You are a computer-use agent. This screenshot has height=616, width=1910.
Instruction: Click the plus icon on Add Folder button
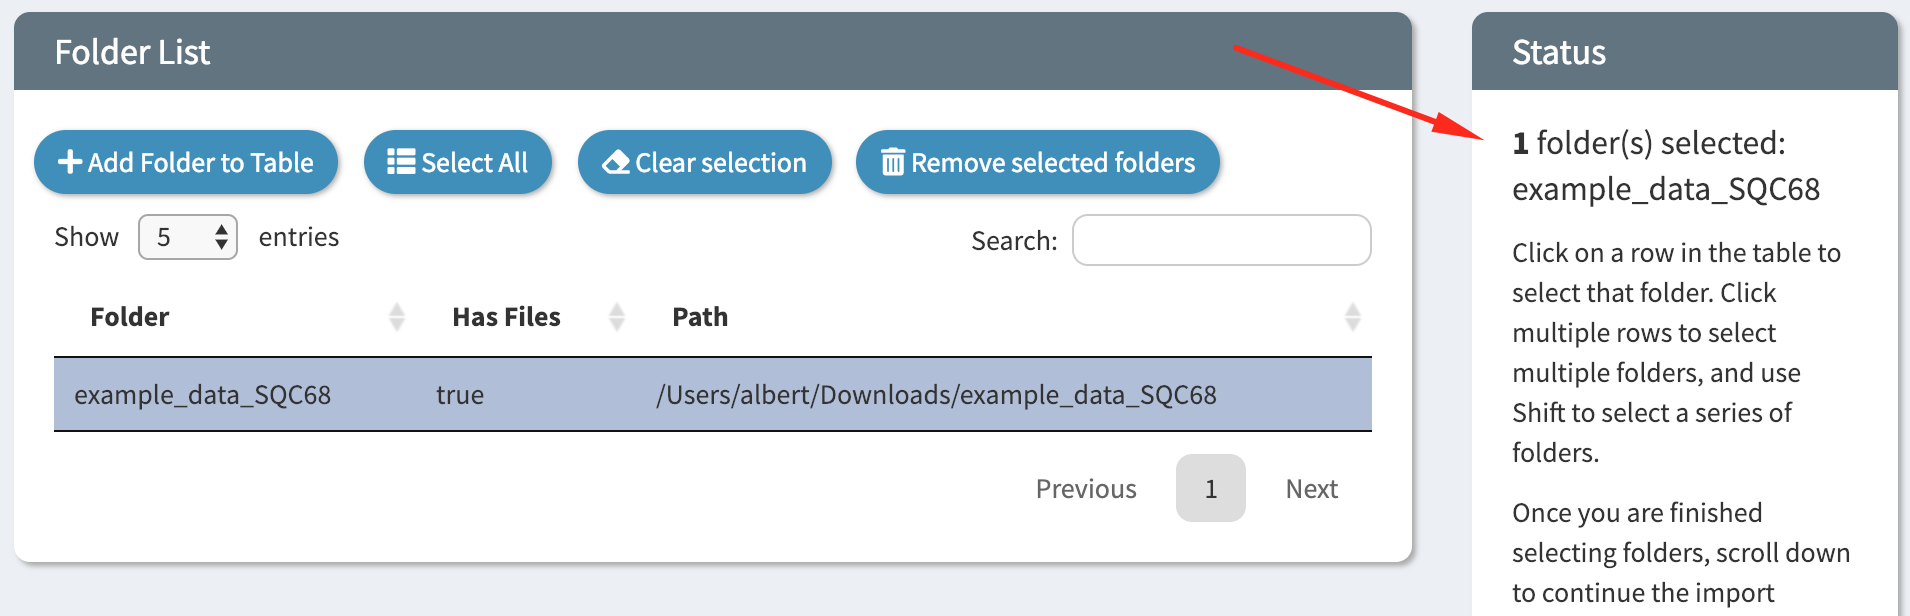[70, 162]
